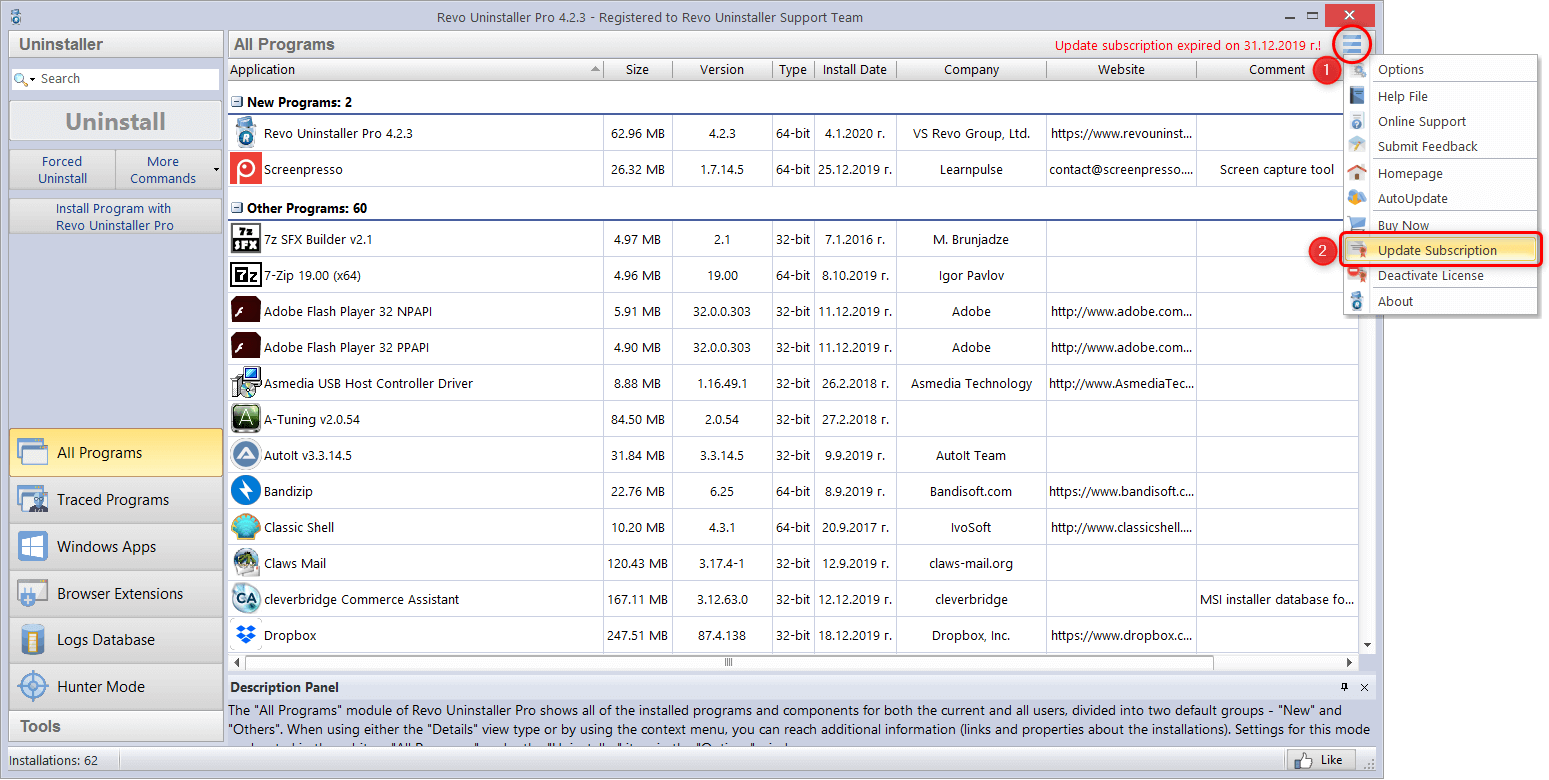
Task: Click the subscription expired notice text
Action: pos(1188,45)
